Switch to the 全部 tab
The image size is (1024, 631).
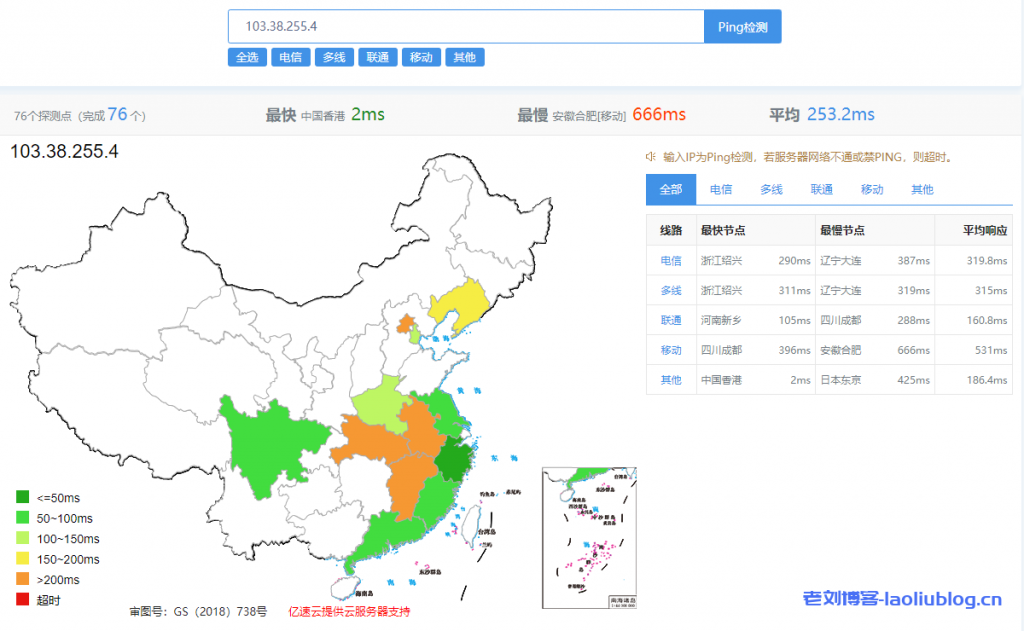coord(671,189)
